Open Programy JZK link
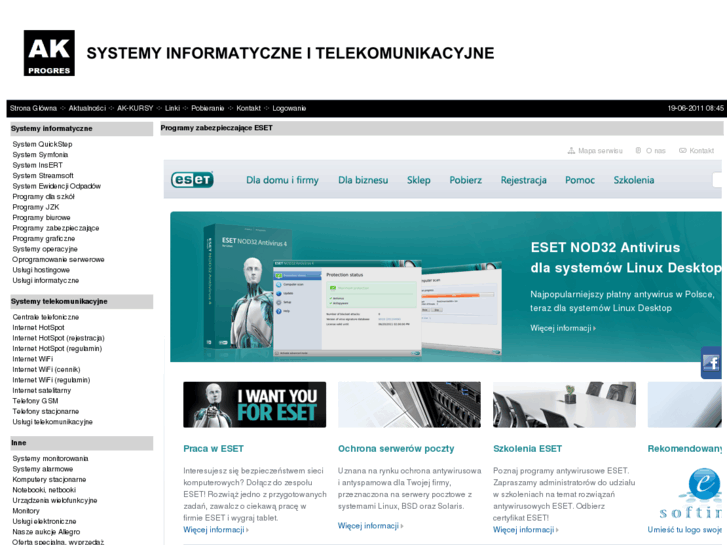Image resolution: width=727 pixels, height=545 pixels. 36,207
